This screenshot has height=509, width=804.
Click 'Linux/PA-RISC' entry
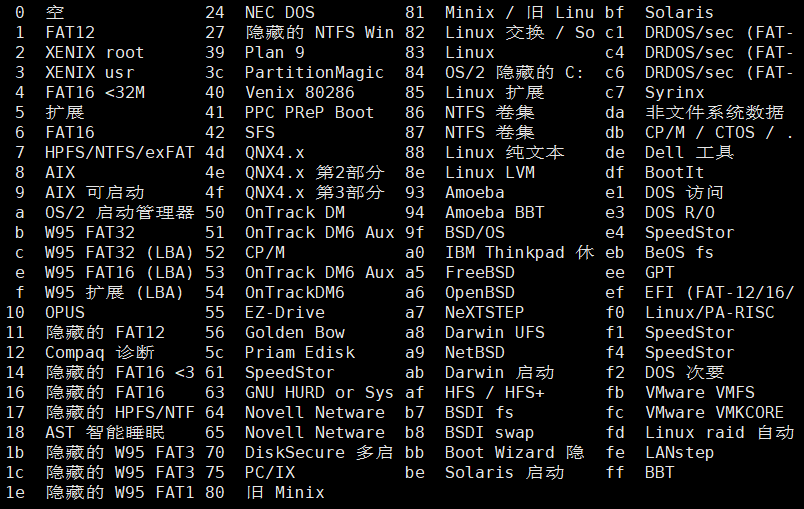pyautogui.click(x=710, y=312)
